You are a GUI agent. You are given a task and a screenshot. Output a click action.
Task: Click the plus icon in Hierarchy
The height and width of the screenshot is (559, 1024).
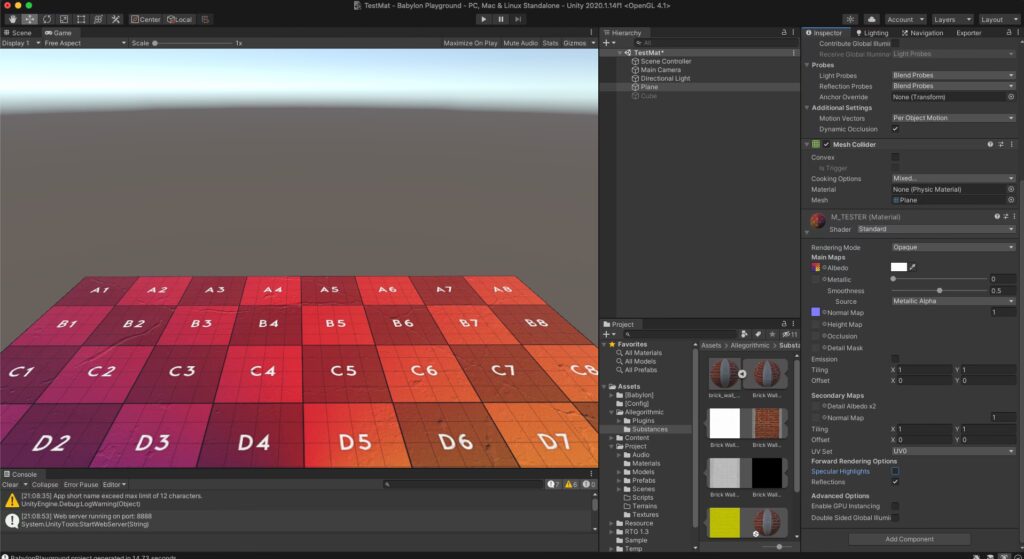tap(606, 43)
